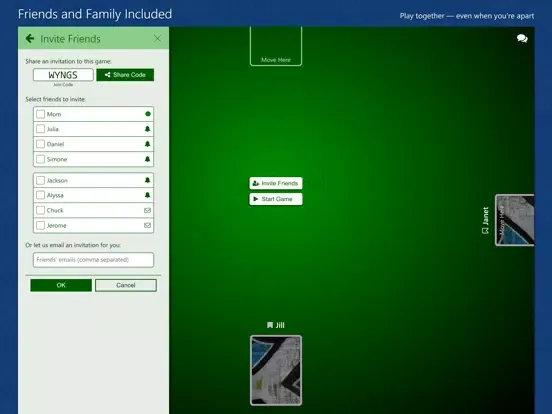Click the friends' emails input field

click(x=93, y=260)
